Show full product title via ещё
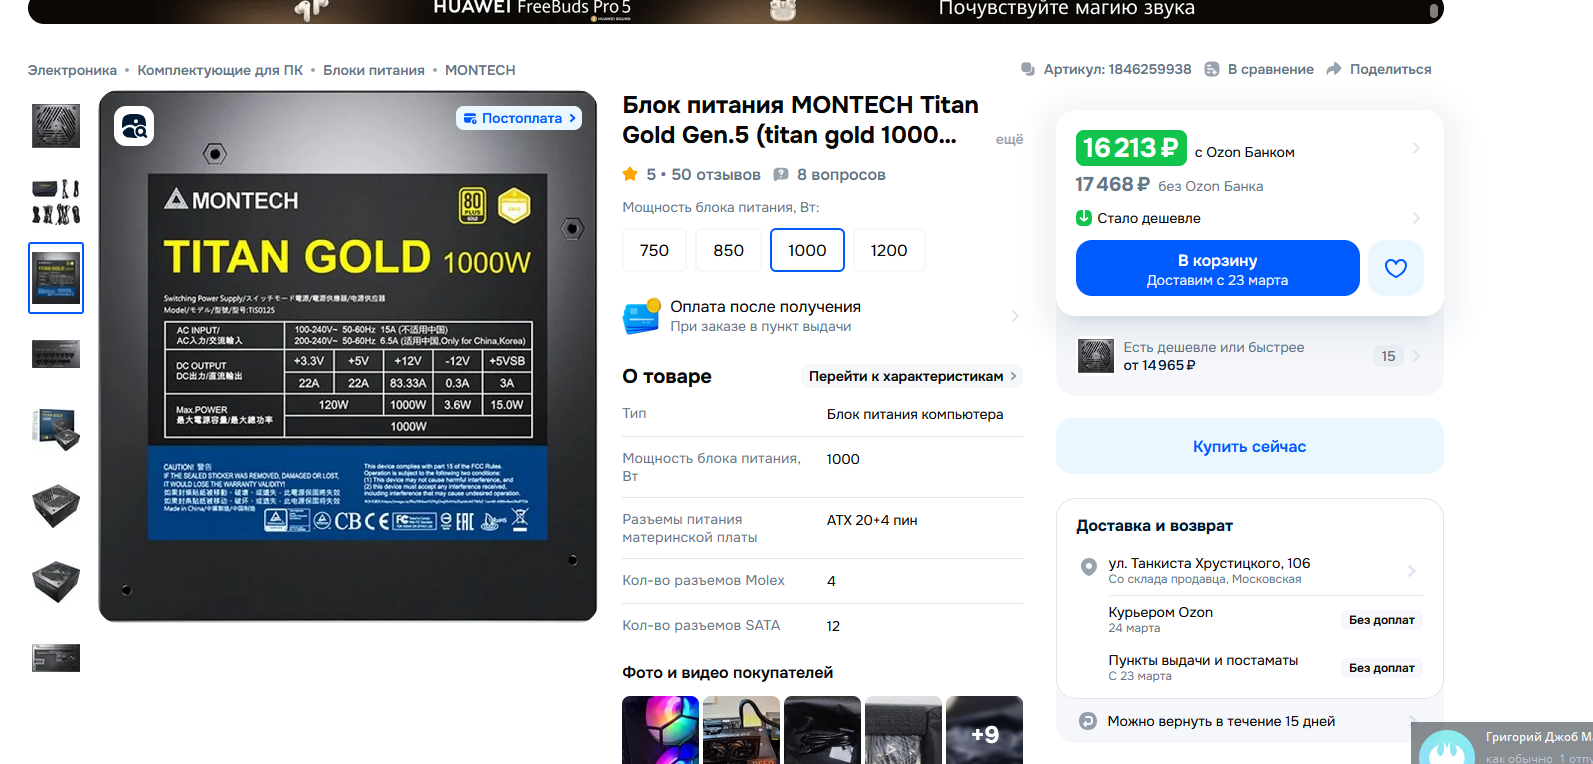The width and height of the screenshot is (1593, 764). click(1009, 139)
